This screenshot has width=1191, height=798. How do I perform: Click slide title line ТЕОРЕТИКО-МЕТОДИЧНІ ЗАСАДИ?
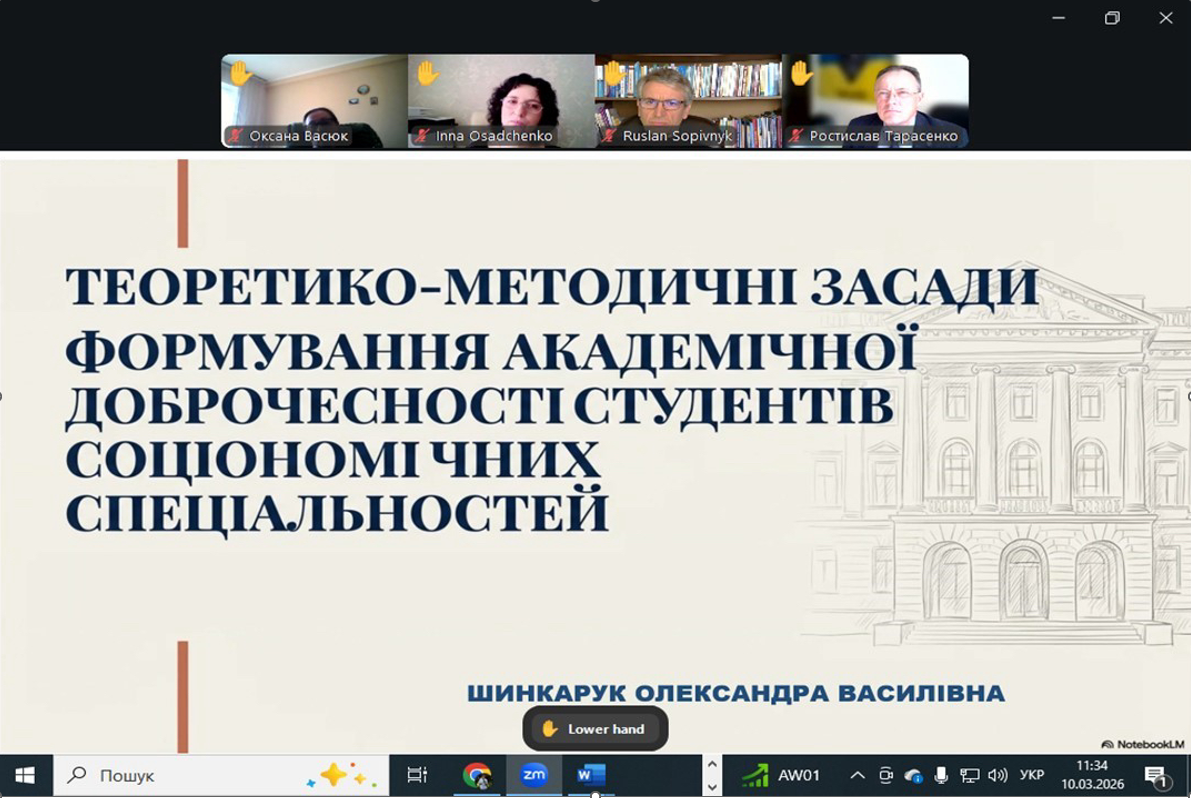click(552, 287)
